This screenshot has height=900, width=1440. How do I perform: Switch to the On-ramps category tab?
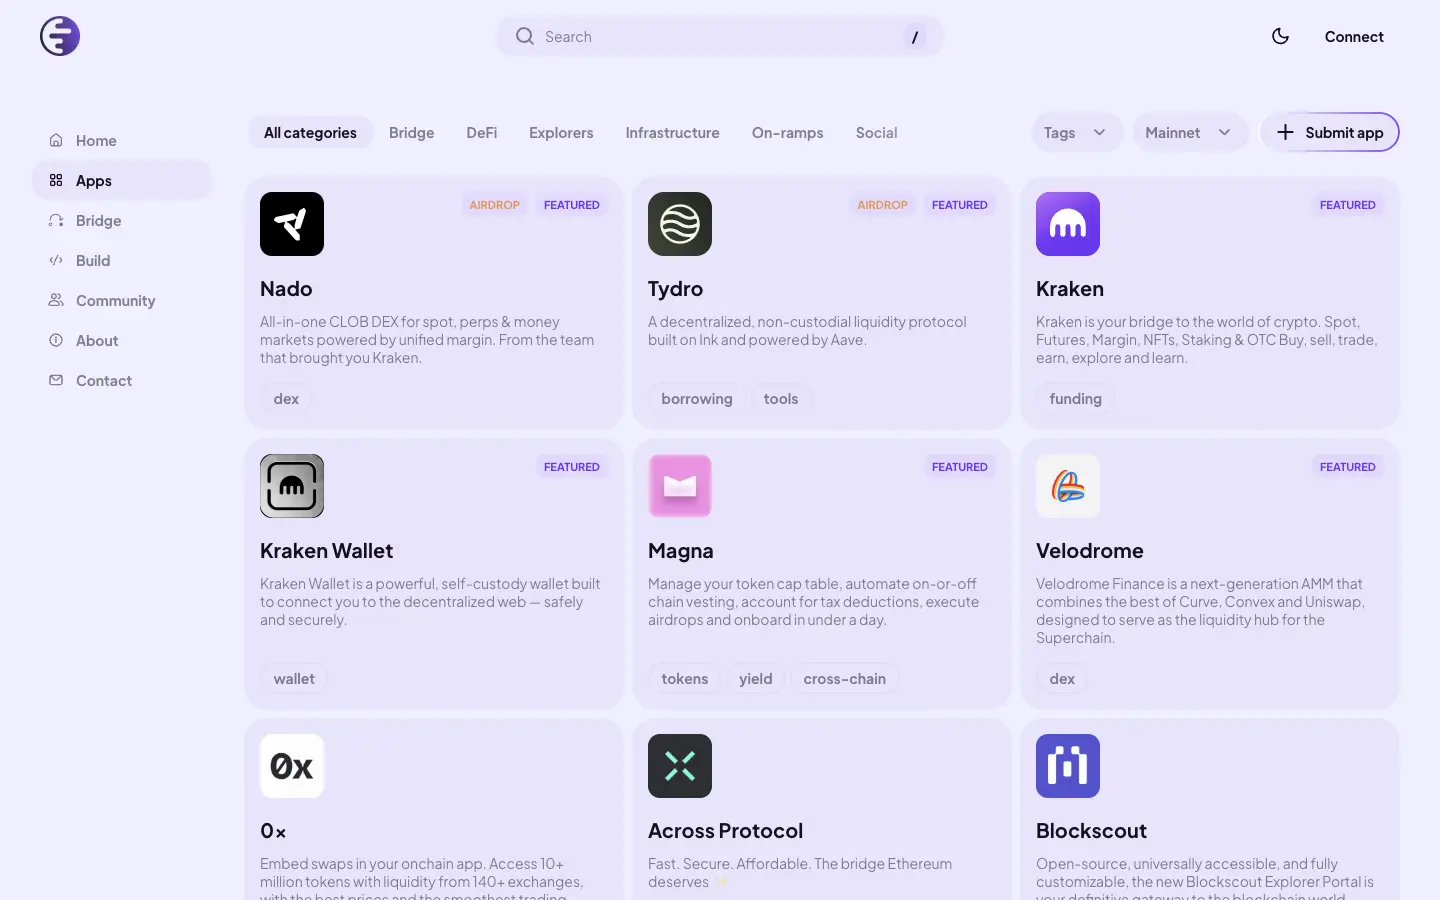[787, 132]
